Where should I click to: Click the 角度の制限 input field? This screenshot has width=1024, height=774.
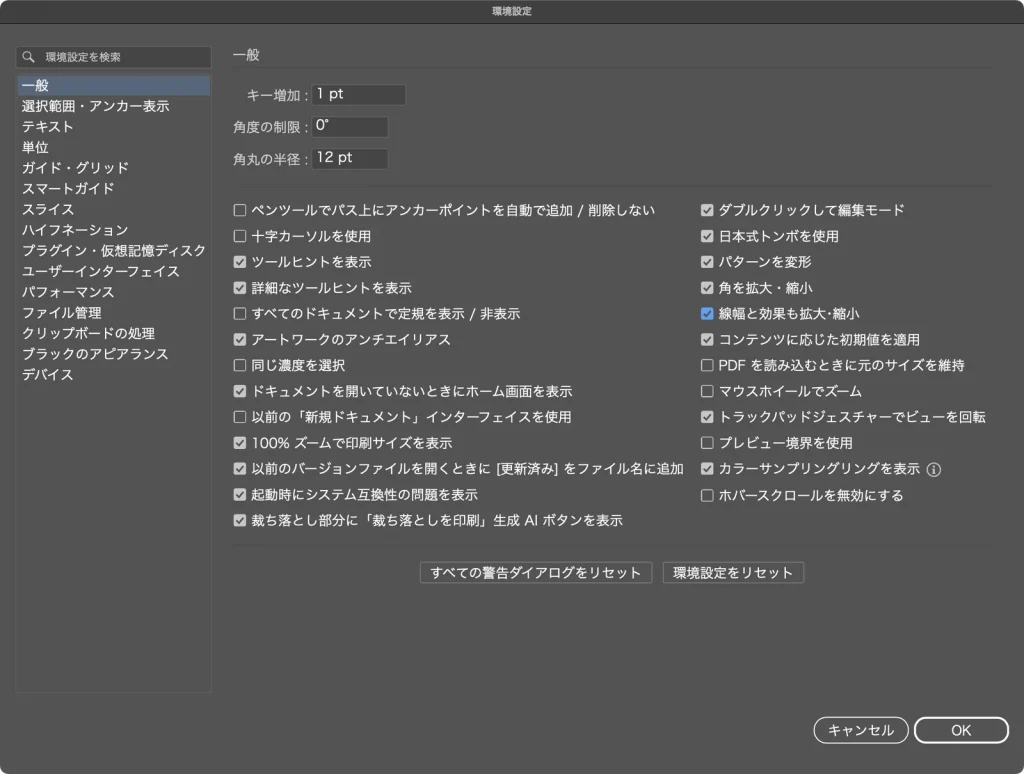(x=350, y=127)
